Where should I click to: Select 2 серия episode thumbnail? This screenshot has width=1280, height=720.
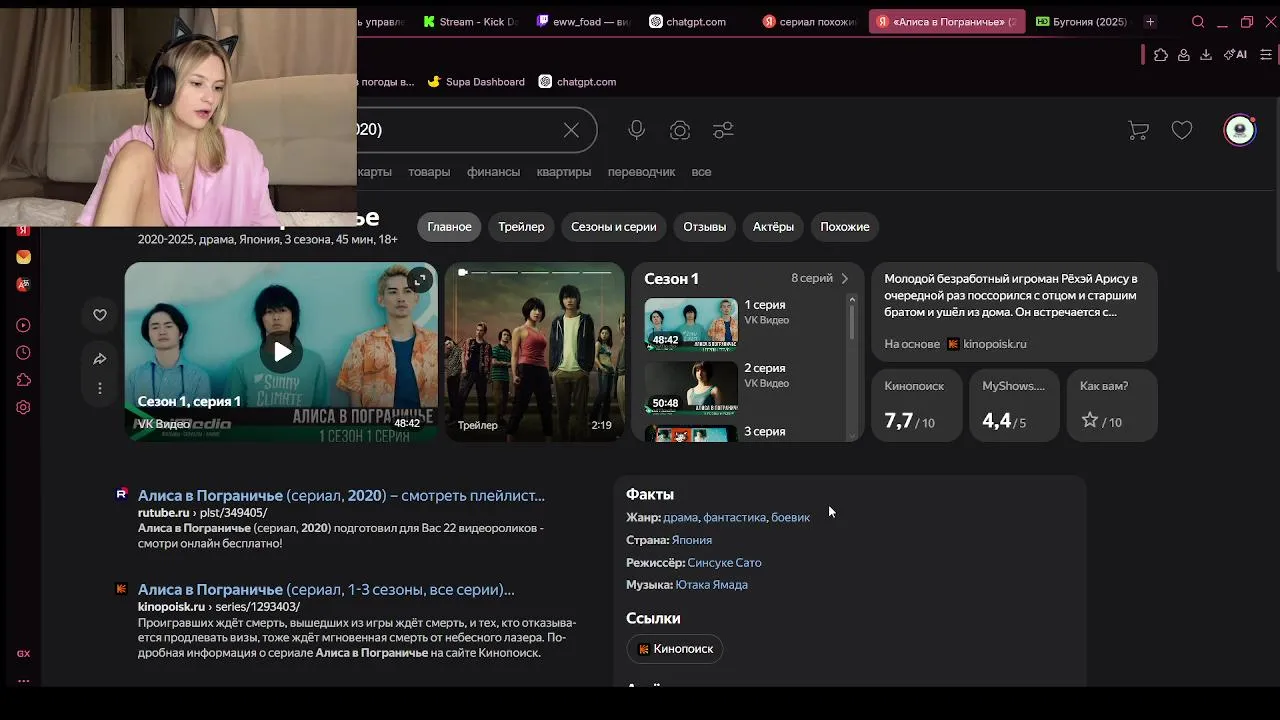click(691, 387)
